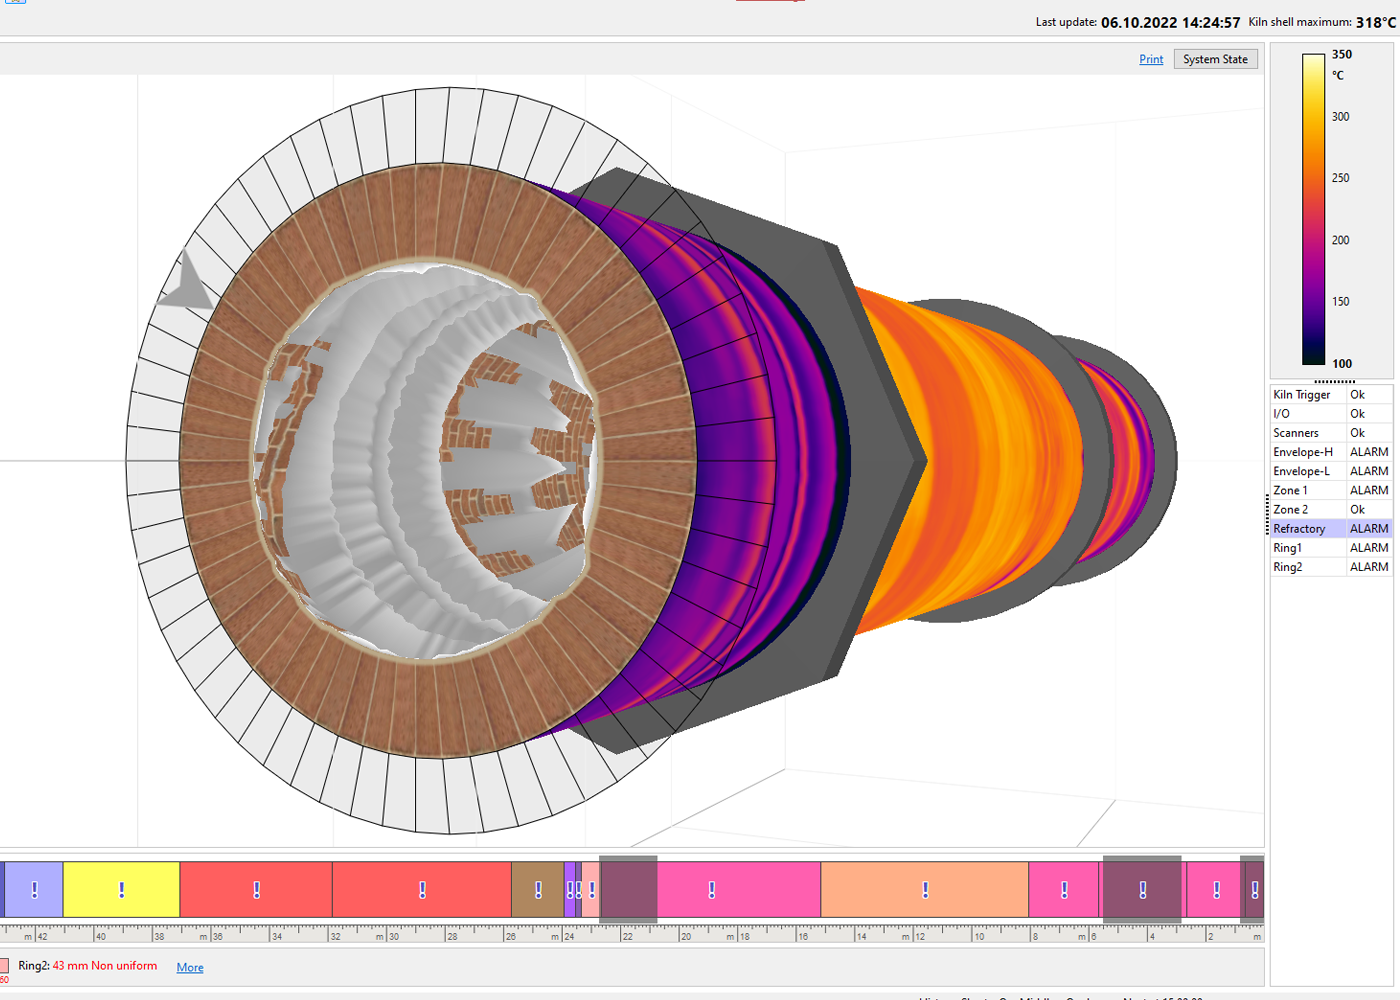This screenshot has width=1400, height=1000.
Task: Click the pink Ring2 legend square
Action: pos(5,966)
